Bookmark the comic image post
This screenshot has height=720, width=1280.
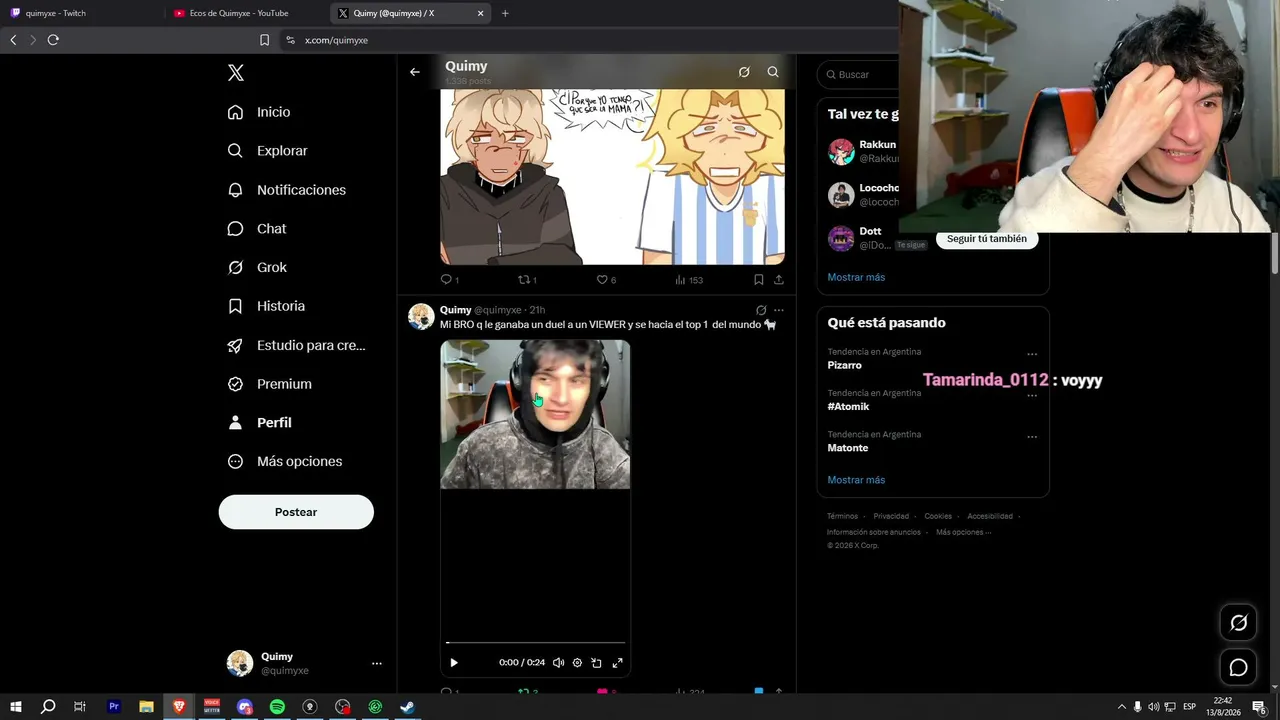[x=759, y=280]
